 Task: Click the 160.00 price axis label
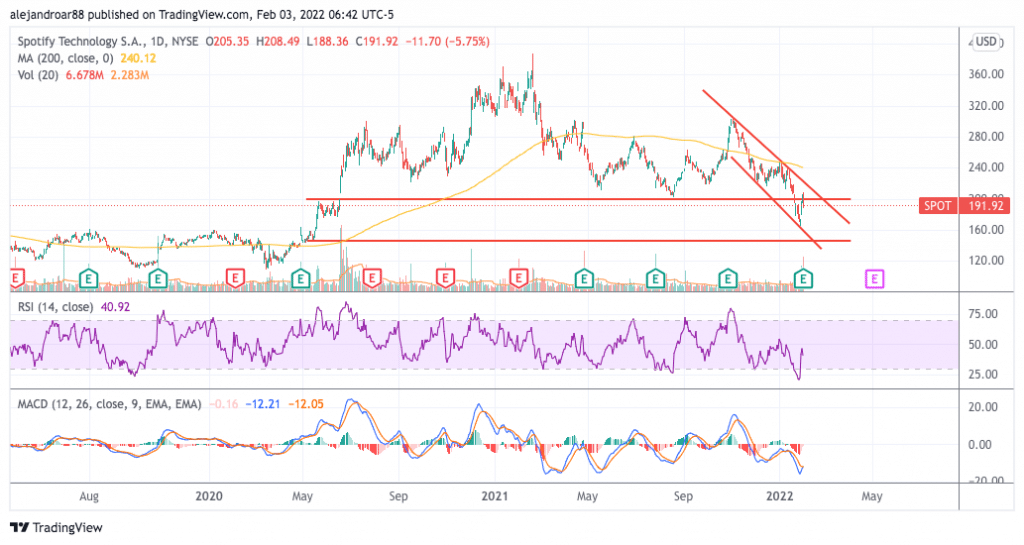pyautogui.click(x=985, y=230)
